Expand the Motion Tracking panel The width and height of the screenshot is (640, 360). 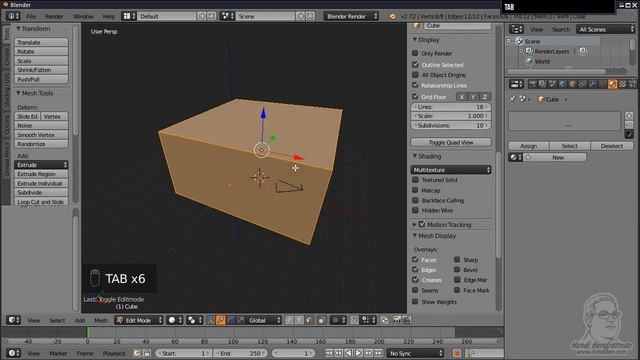coord(415,224)
